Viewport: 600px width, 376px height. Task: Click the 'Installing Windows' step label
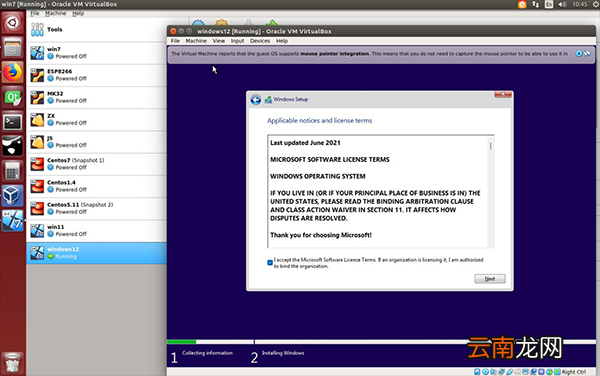point(283,353)
